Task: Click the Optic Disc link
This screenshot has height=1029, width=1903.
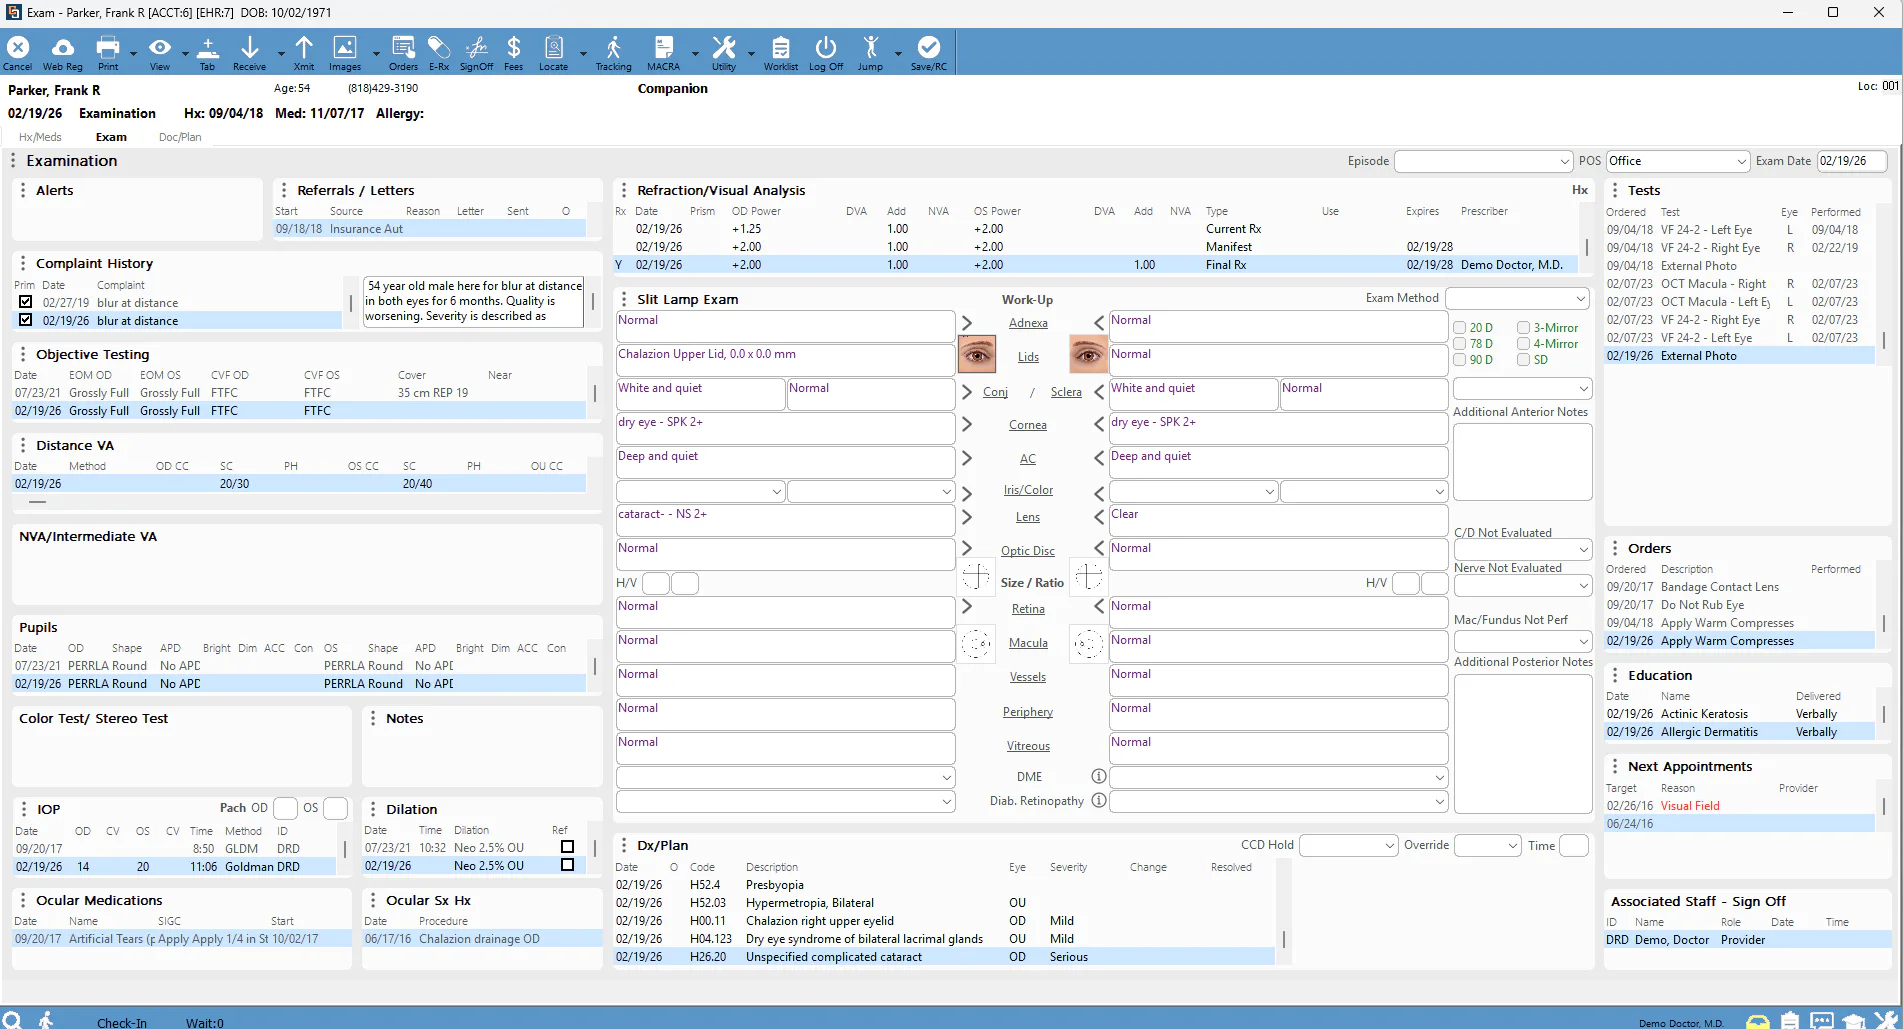Action: [1028, 551]
